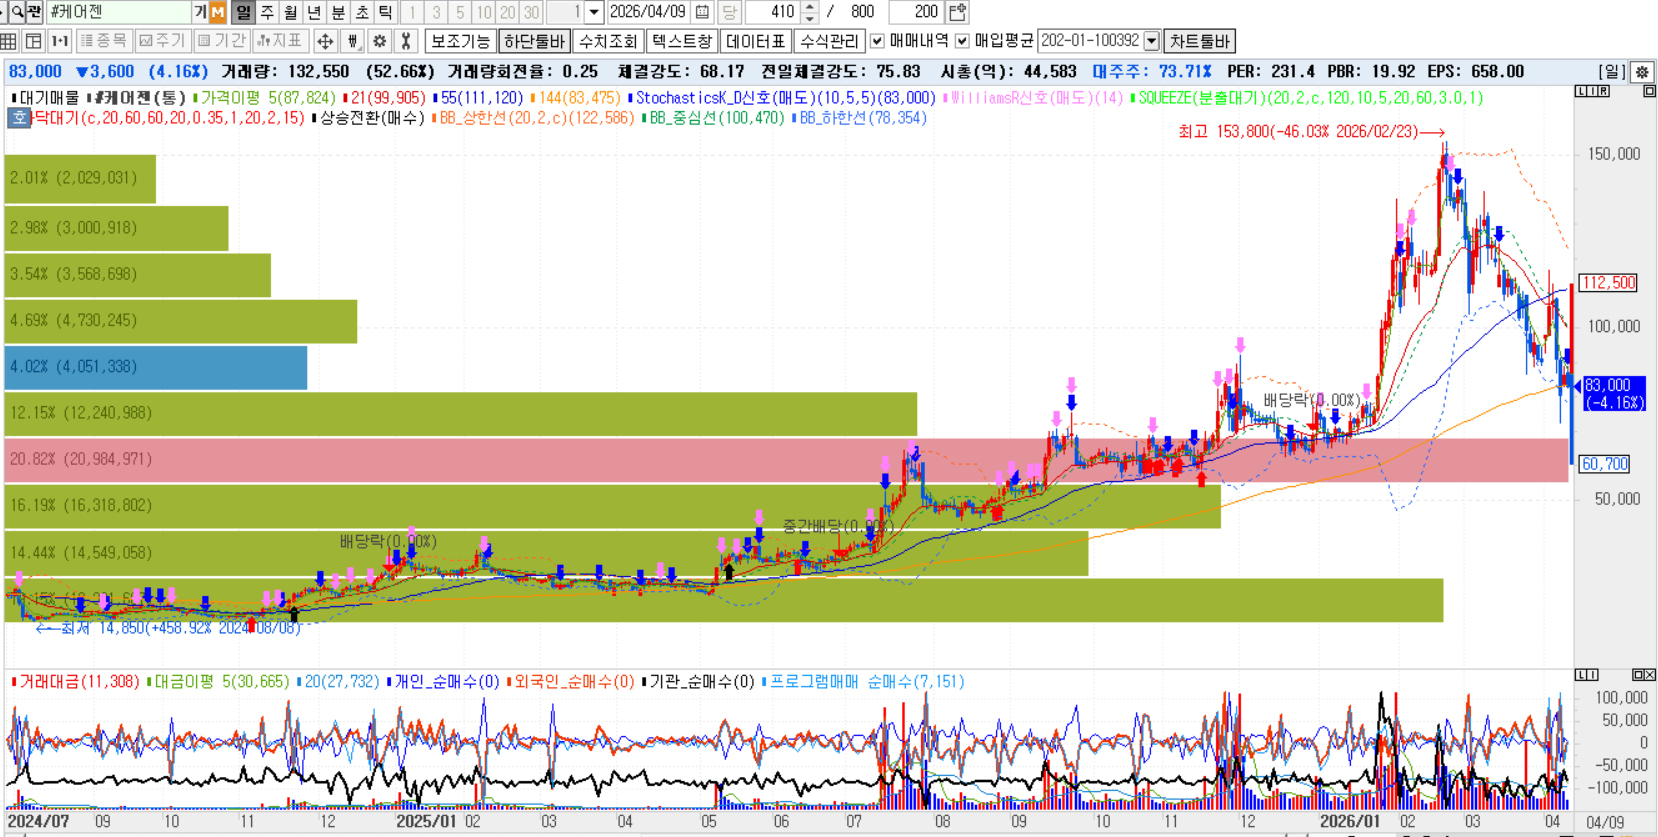The height and width of the screenshot is (837, 1658).
Task: Click the 60,700 price label
Action: (1605, 464)
